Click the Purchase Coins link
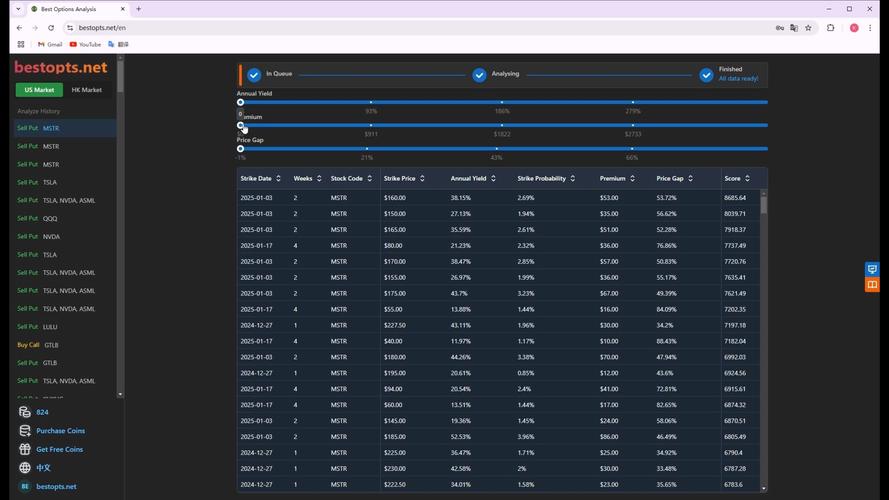The image size is (889, 500). click(x=61, y=431)
